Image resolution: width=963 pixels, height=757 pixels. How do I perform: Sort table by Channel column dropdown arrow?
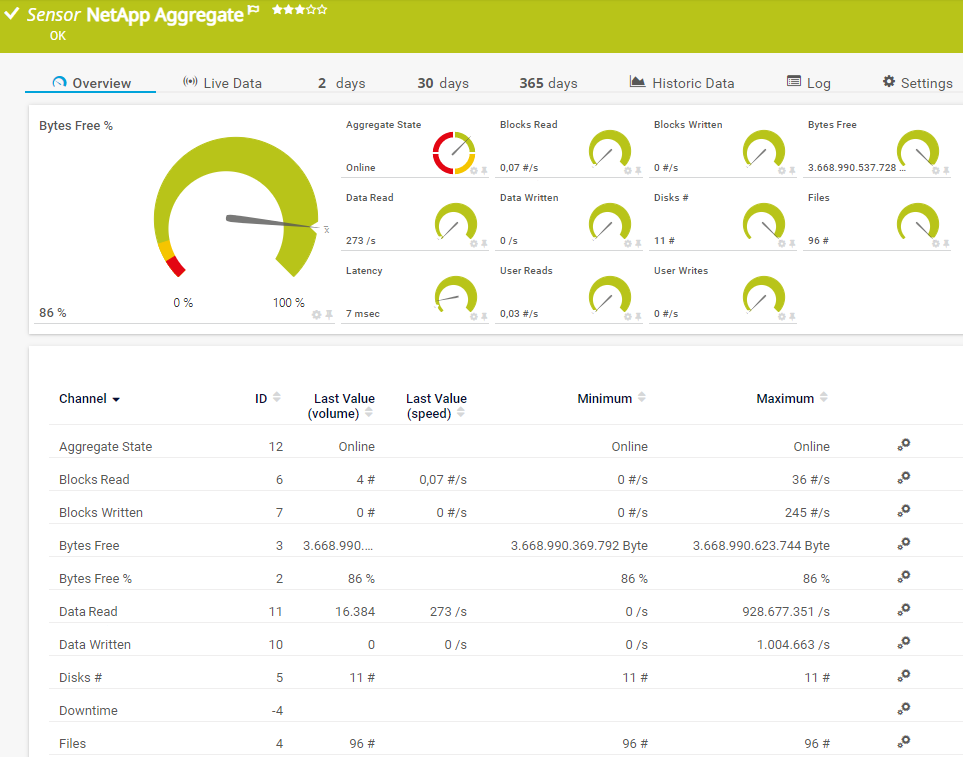[116, 400]
